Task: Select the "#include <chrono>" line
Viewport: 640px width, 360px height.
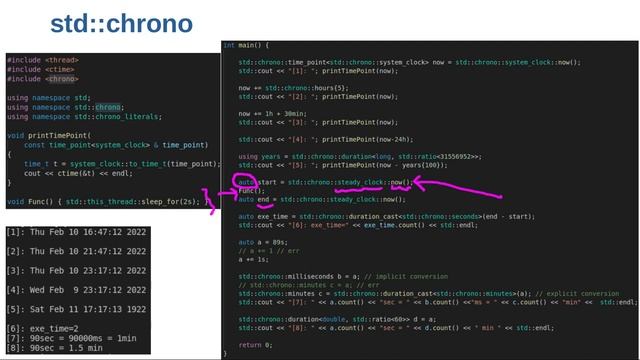Action: [43, 79]
